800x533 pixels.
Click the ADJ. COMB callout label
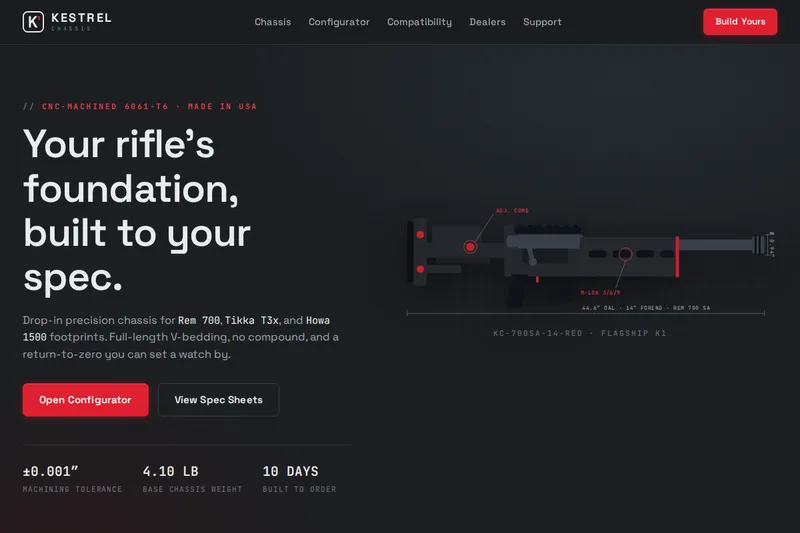512,211
